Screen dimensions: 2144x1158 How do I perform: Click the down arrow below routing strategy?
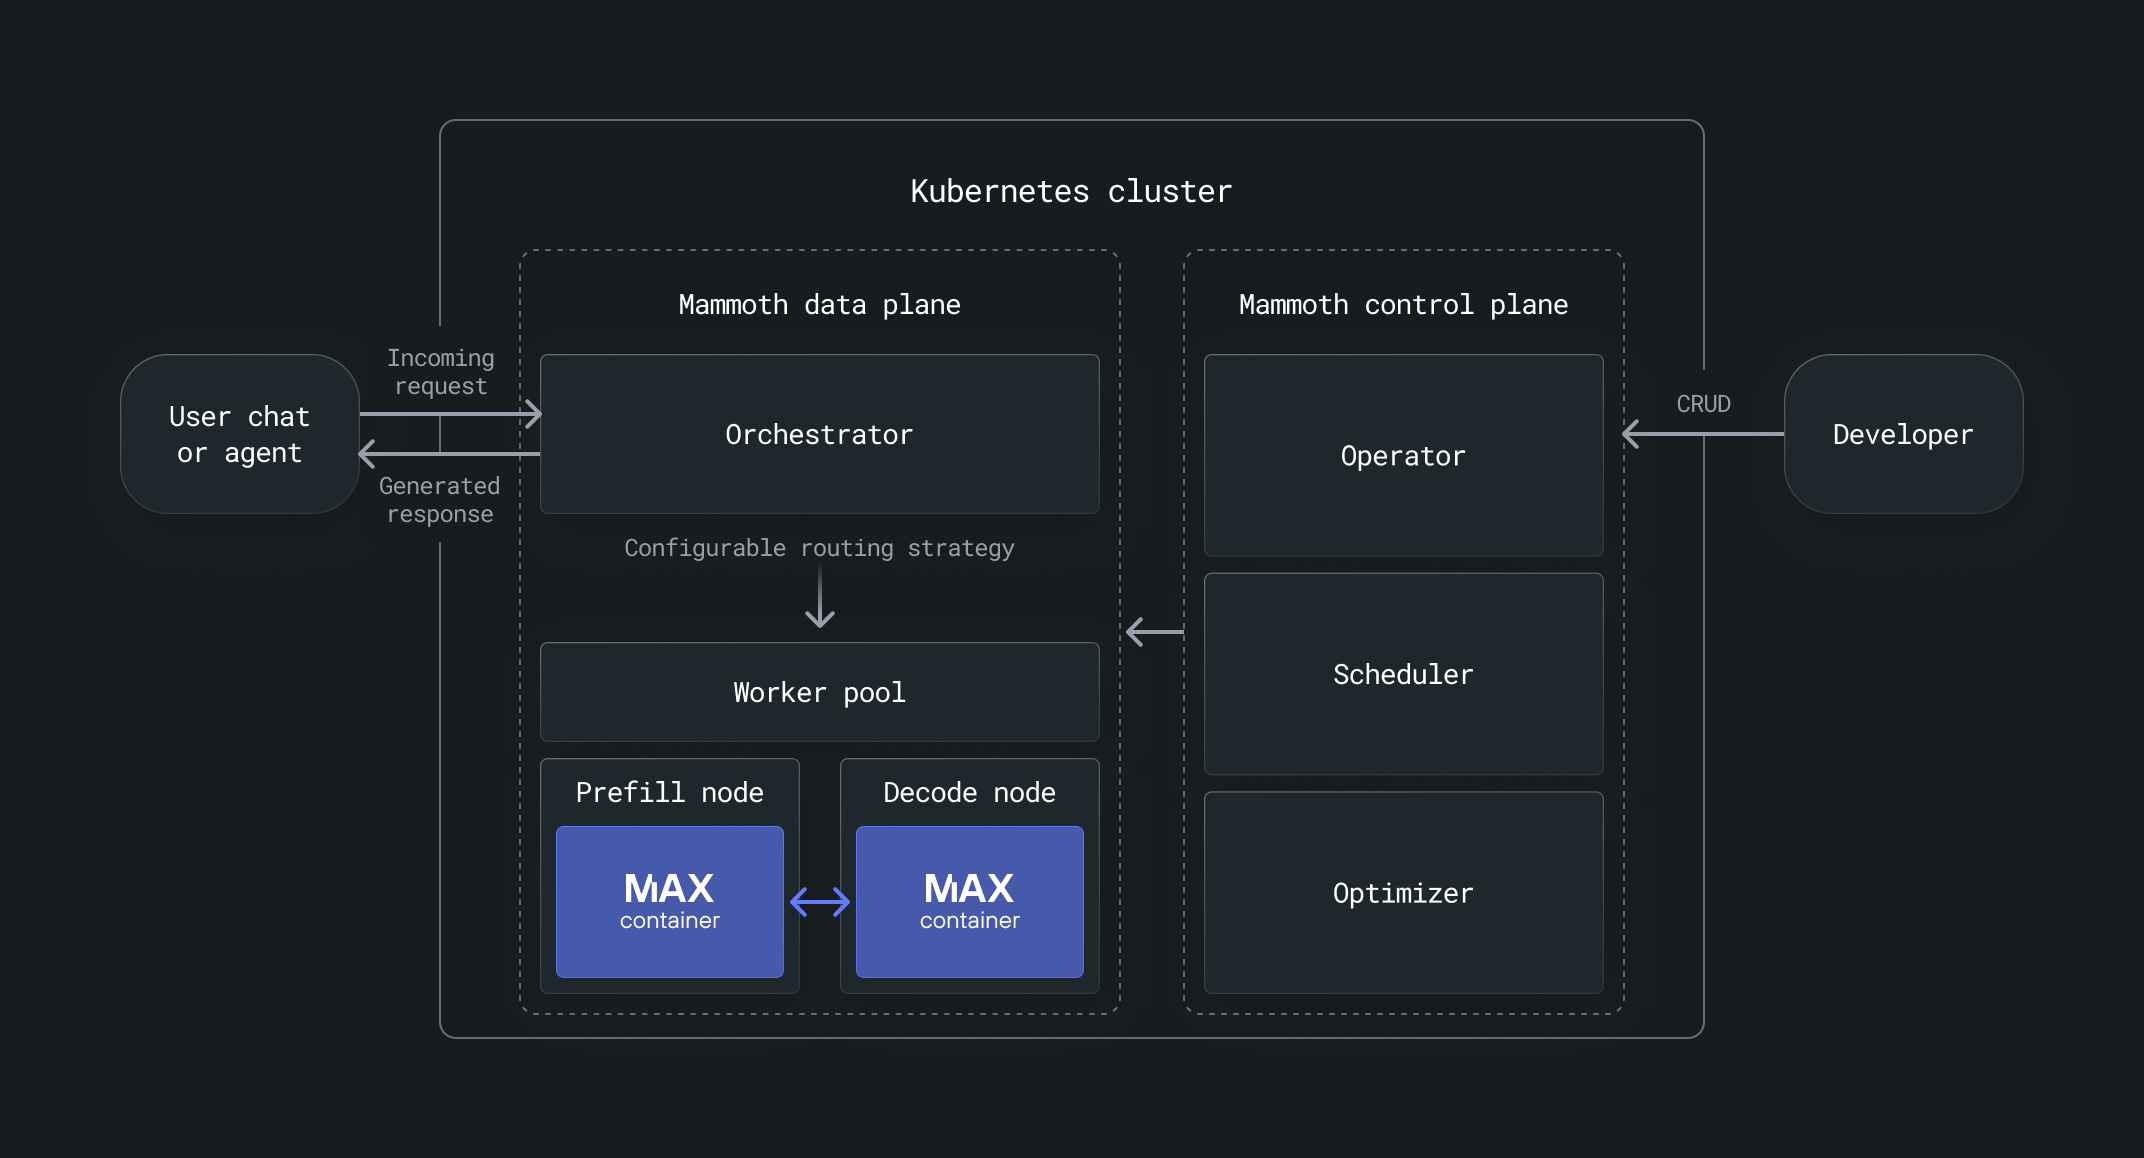click(820, 601)
